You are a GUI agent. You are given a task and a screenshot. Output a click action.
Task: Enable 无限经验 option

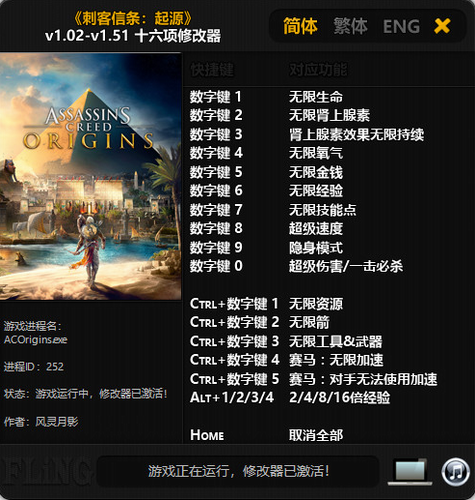click(316, 191)
